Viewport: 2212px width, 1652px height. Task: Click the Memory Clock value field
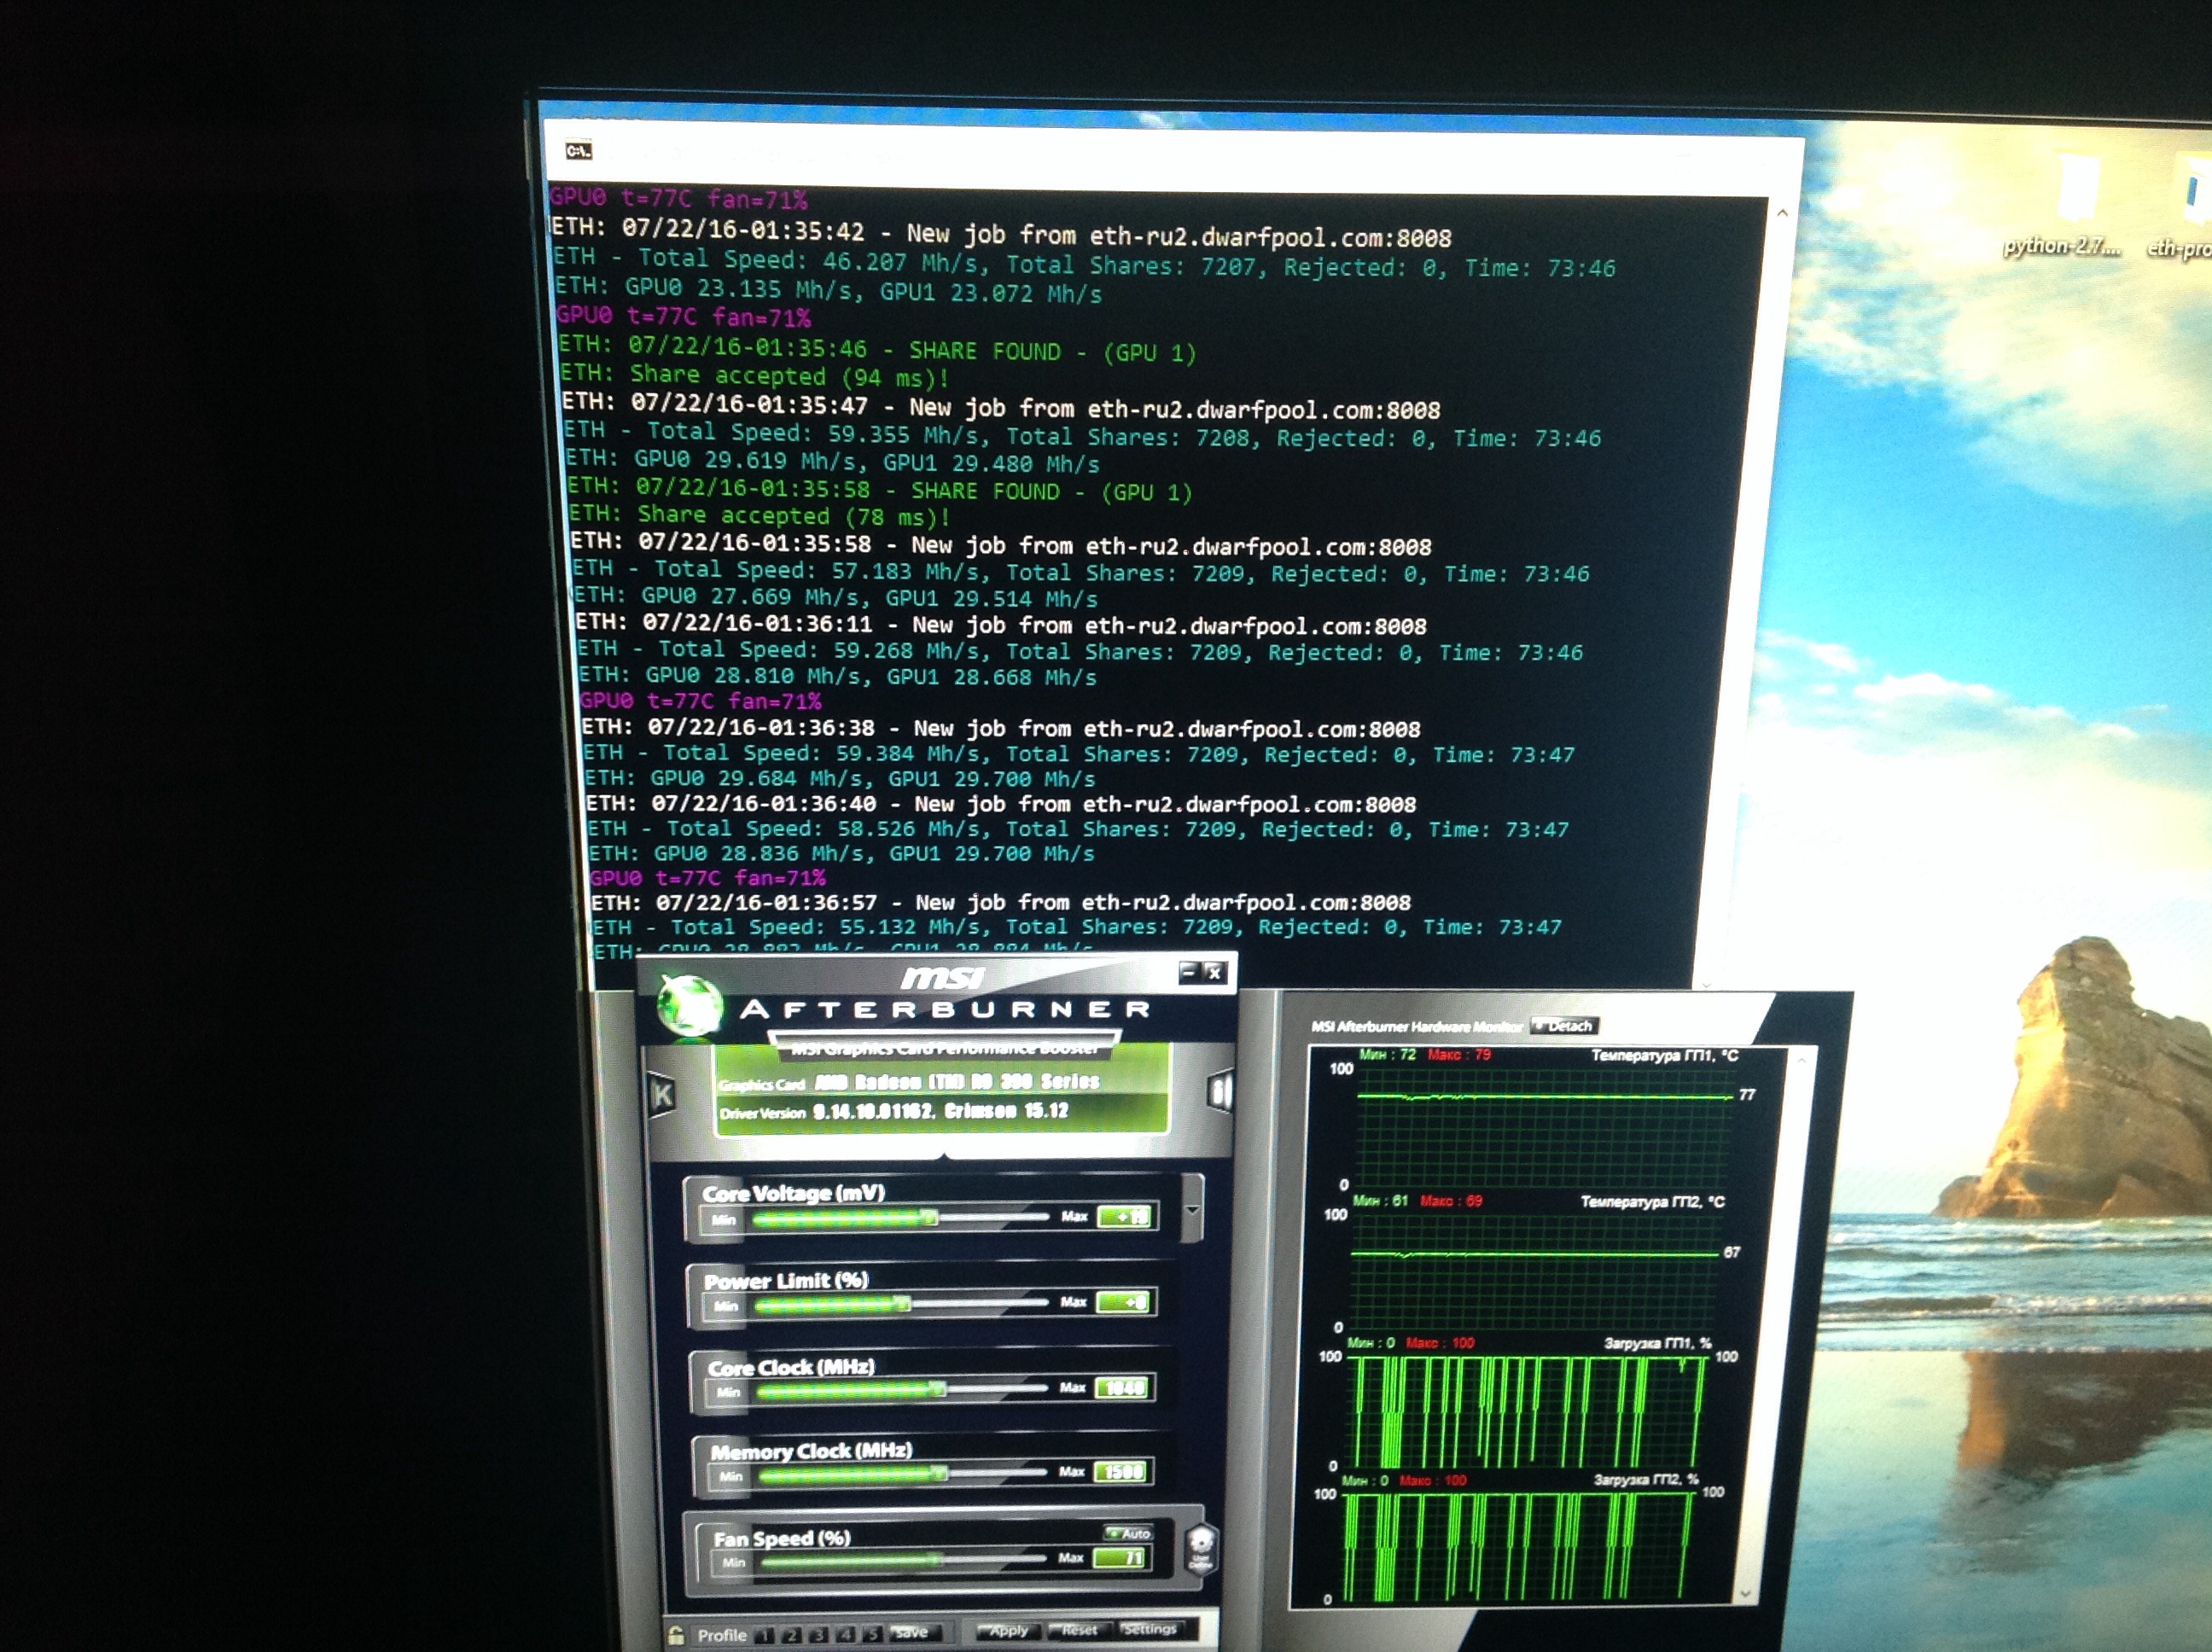(1123, 1472)
